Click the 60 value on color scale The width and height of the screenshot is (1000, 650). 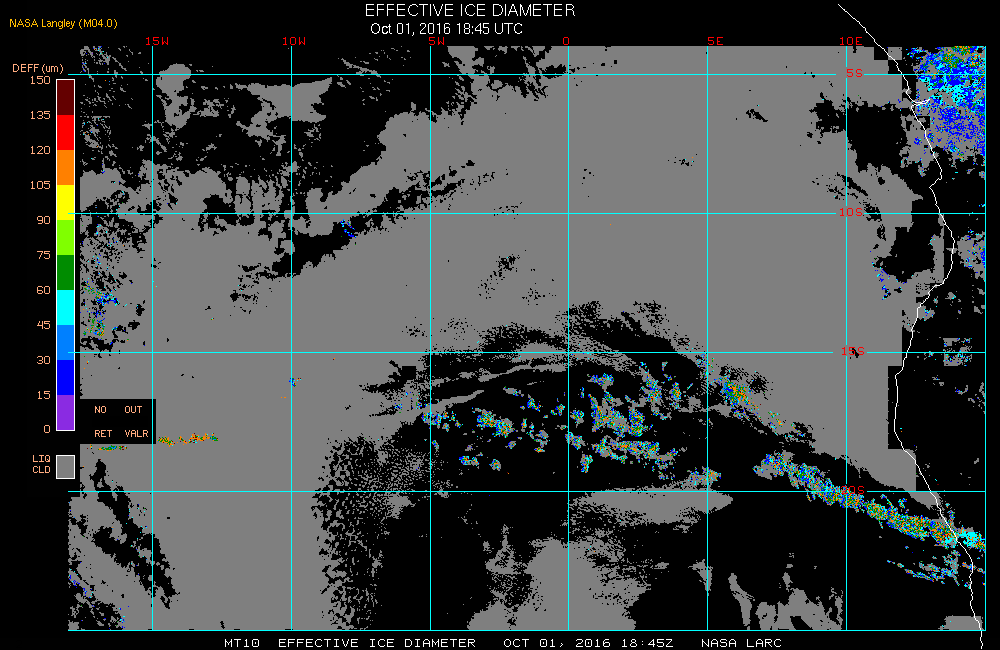[x=43, y=290]
